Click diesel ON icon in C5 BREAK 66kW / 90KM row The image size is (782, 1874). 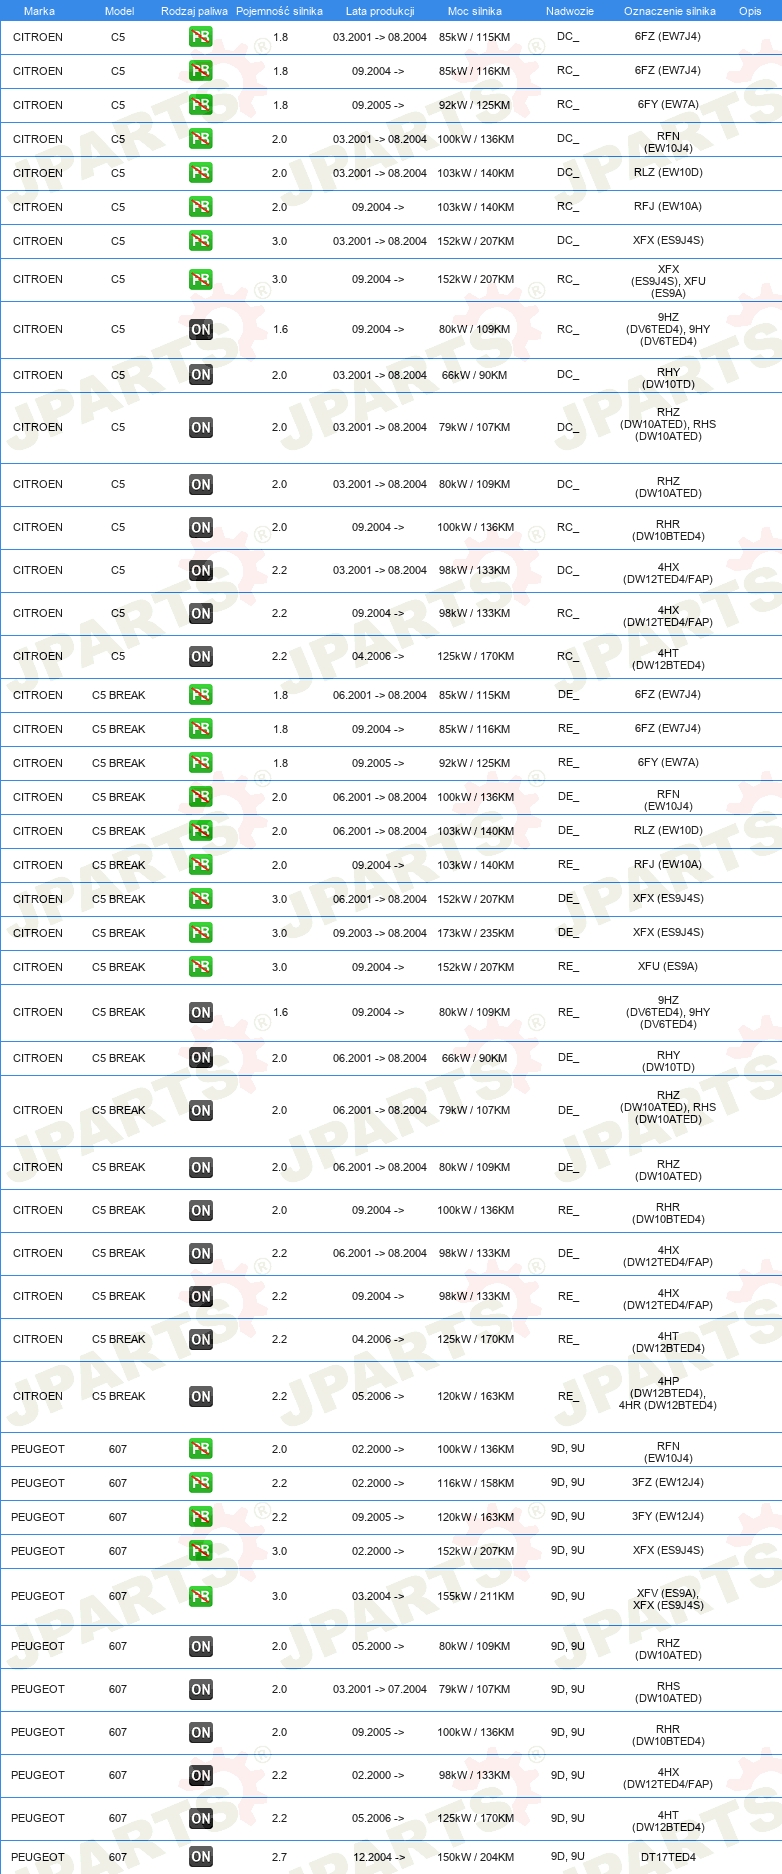pos(201,1058)
